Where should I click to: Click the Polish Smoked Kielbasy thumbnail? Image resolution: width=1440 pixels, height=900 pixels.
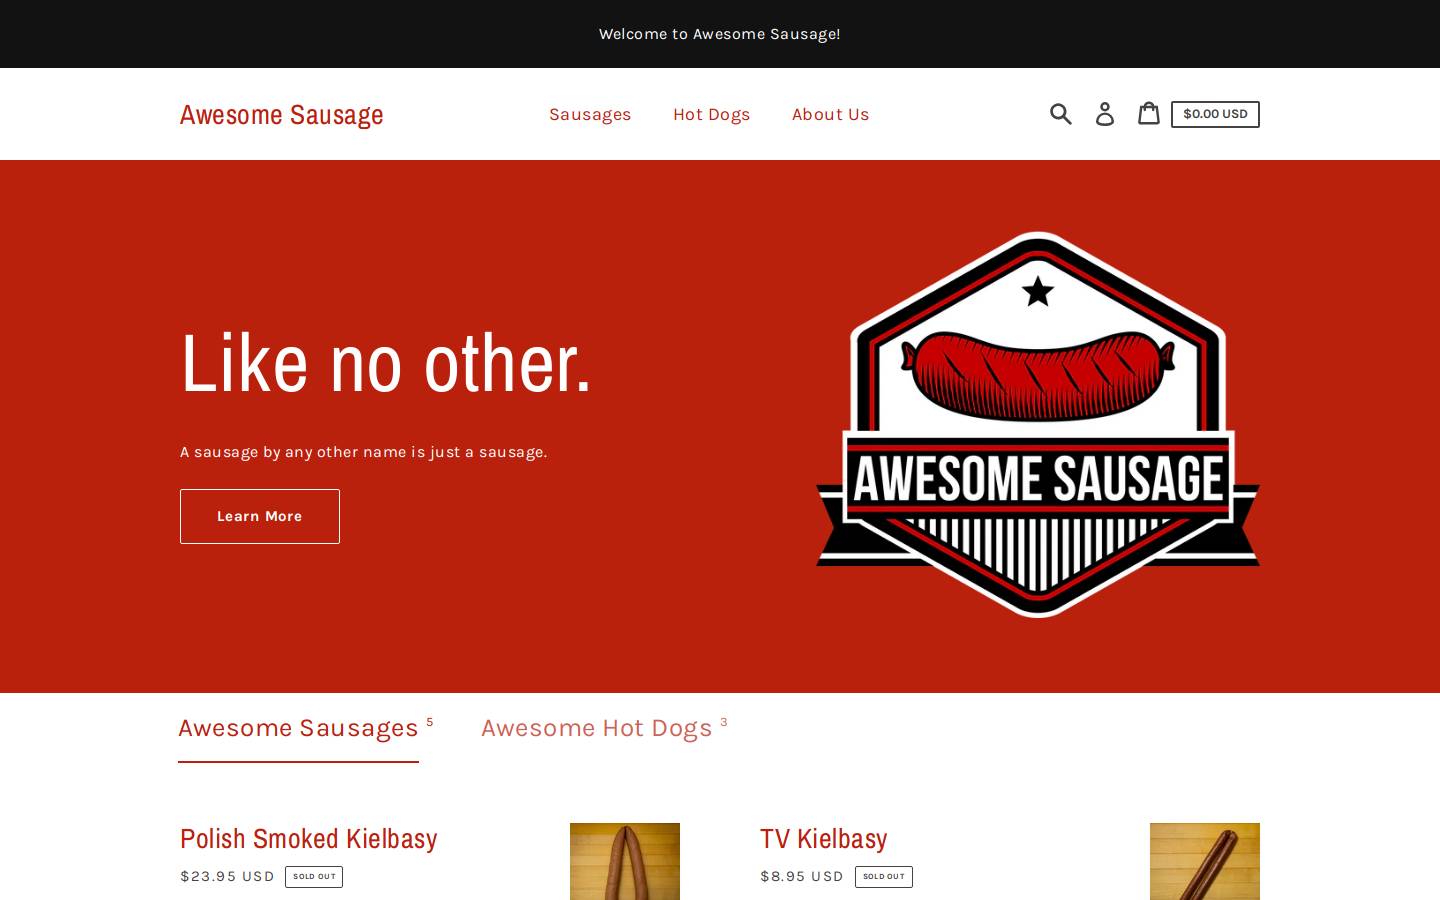625,861
